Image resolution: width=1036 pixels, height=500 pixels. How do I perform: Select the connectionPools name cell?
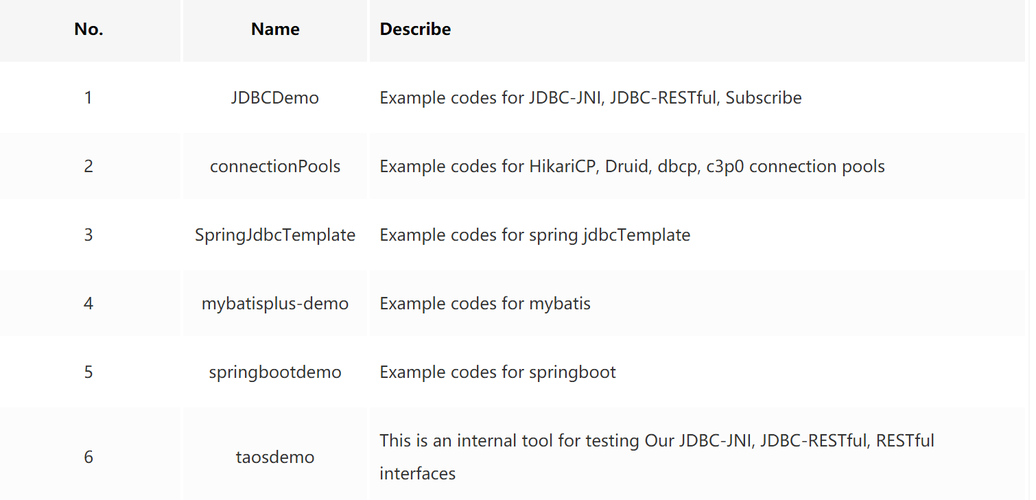(275, 166)
